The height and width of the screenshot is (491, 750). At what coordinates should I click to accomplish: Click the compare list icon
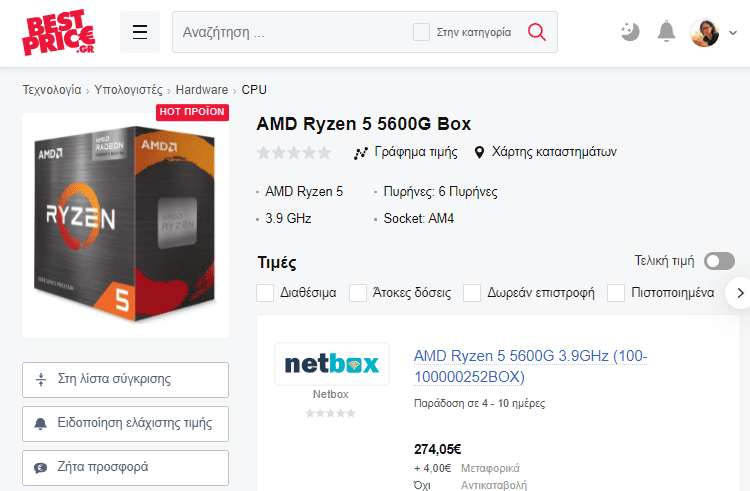pyautogui.click(x=41, y=380)
